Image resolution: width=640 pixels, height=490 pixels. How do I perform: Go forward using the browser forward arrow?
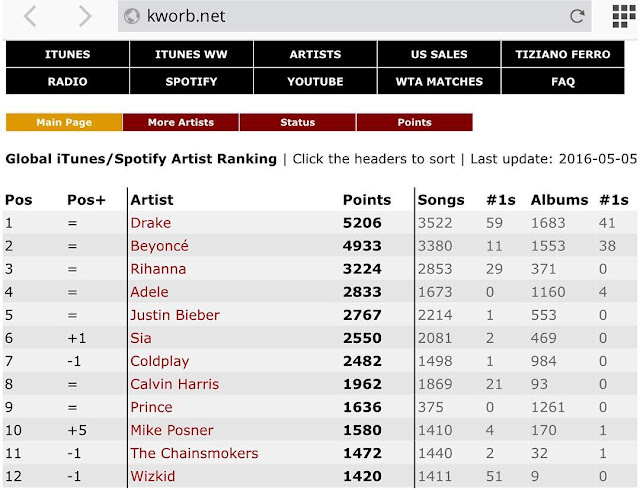pos(84,16)
